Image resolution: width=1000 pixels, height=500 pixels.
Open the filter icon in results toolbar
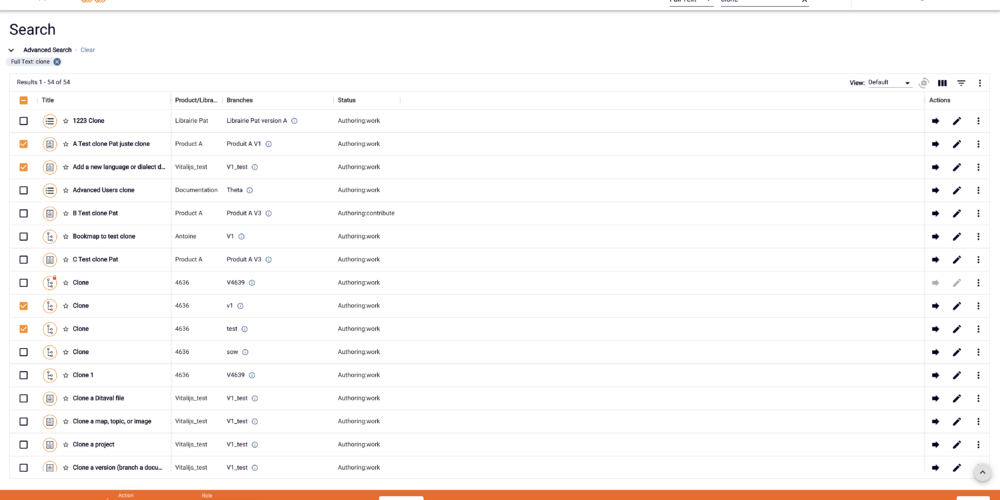[x=961, y=83]
